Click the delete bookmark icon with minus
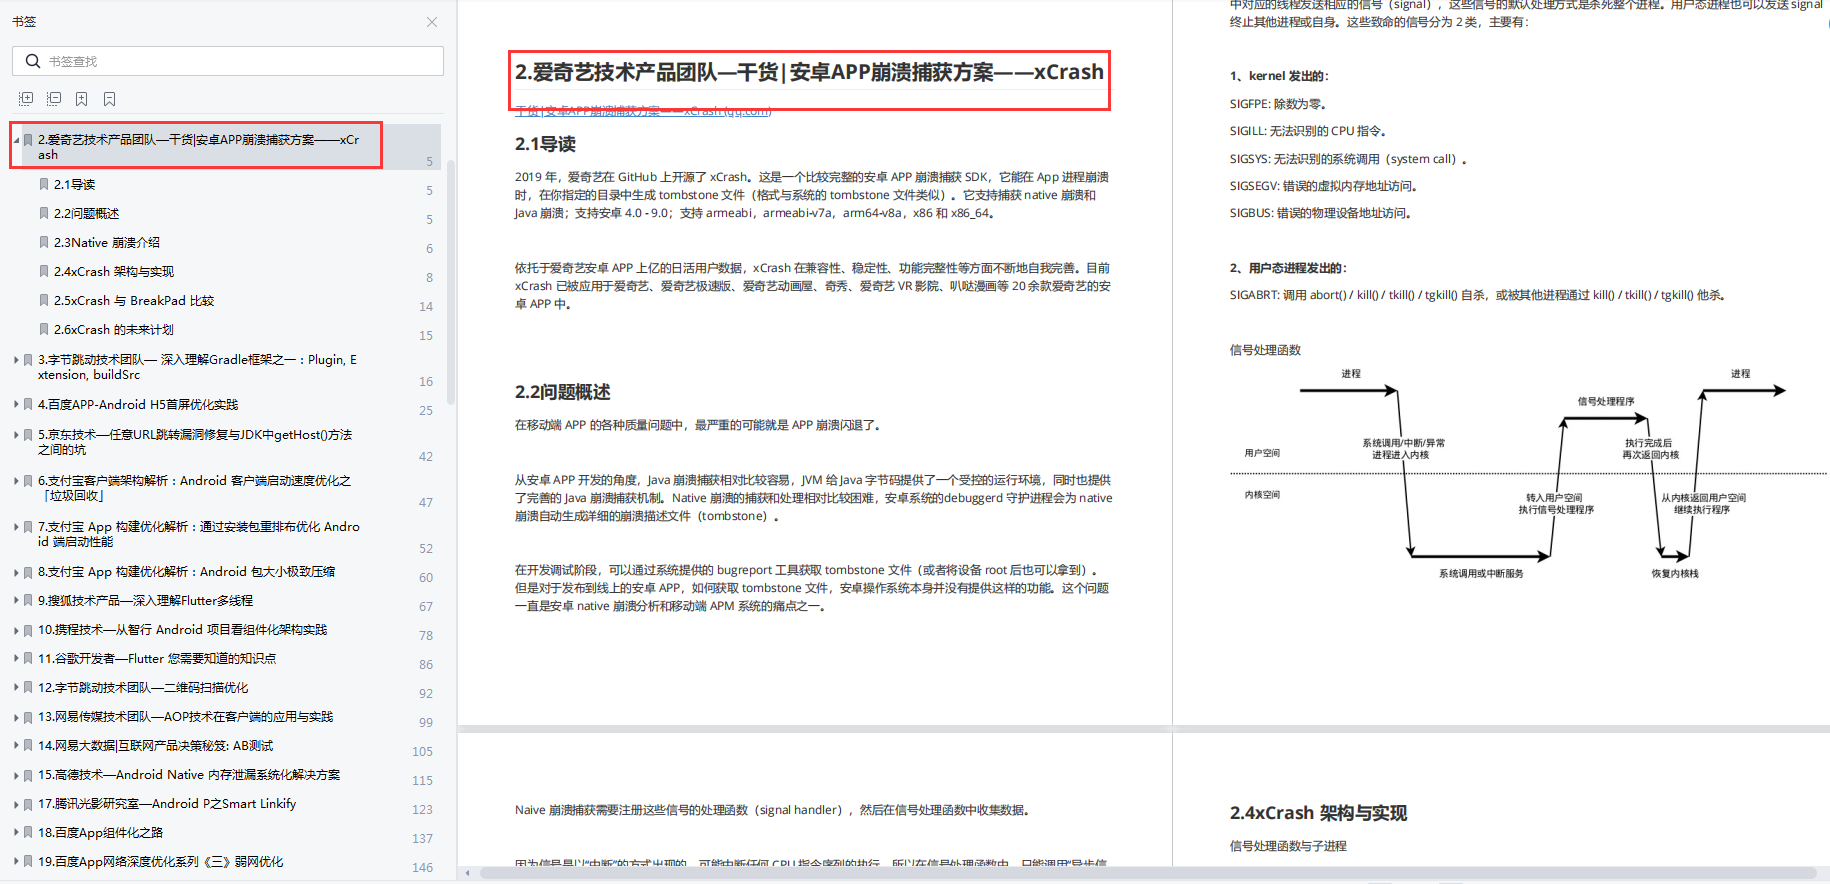1830x884 pixels. pos(110,99)
